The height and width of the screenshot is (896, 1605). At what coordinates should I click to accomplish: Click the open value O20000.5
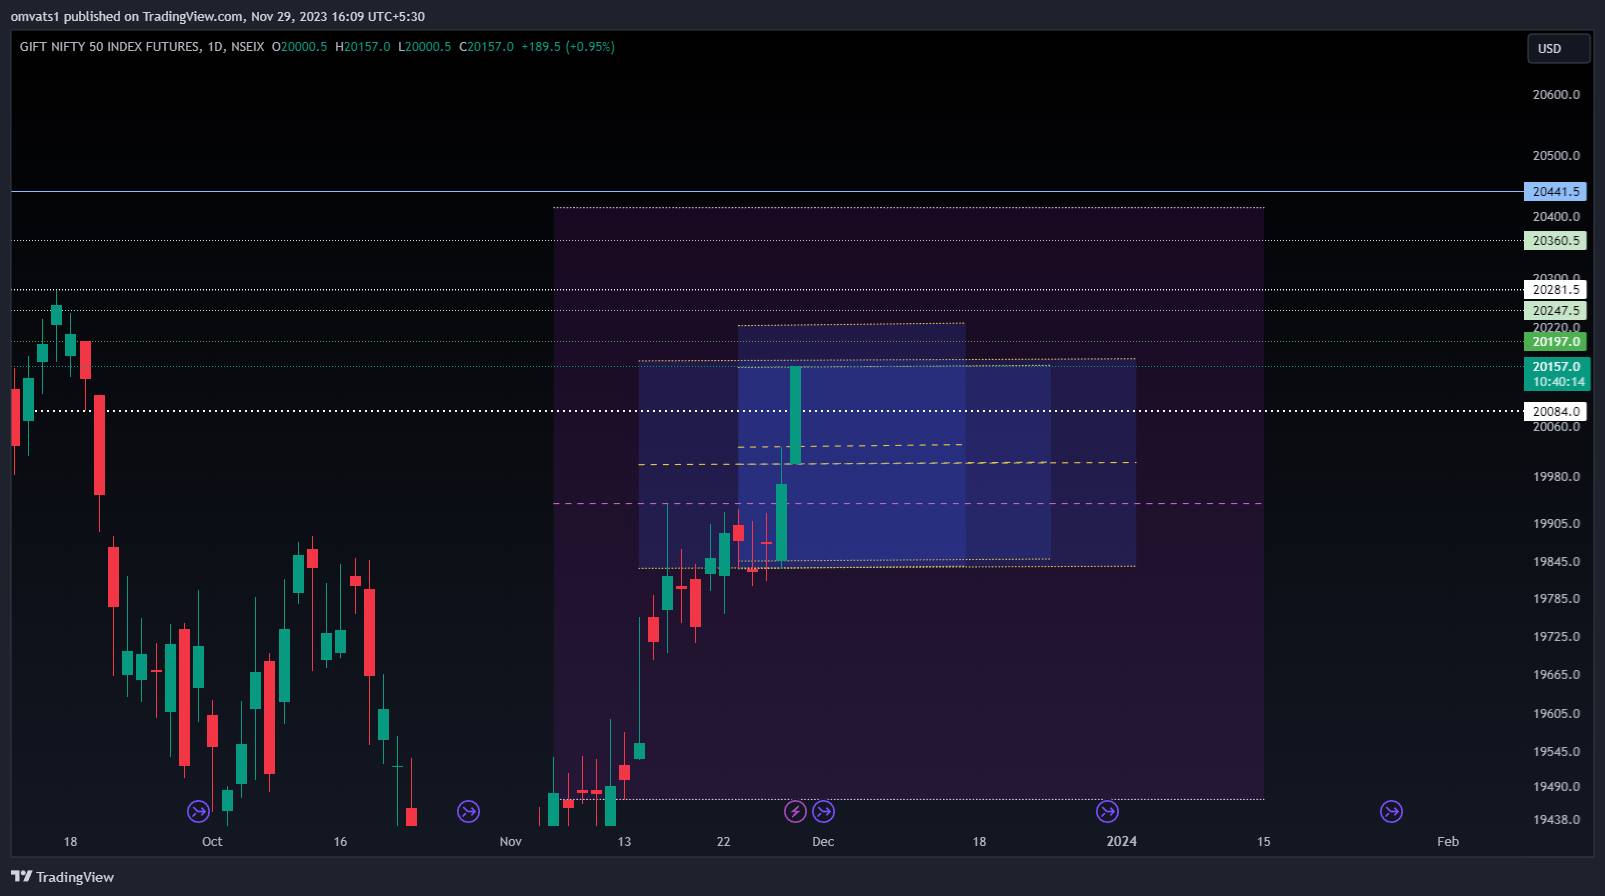point(300,47)
